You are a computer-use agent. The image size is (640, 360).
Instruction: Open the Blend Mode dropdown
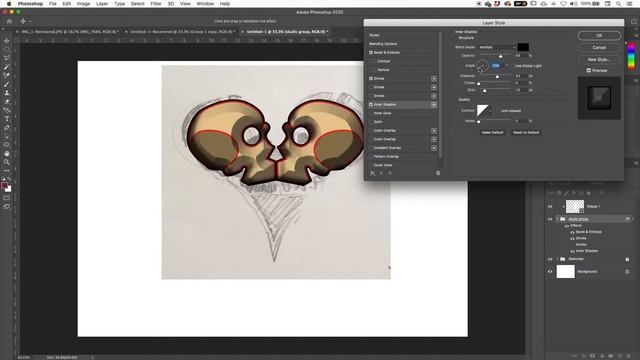[496, 47]
